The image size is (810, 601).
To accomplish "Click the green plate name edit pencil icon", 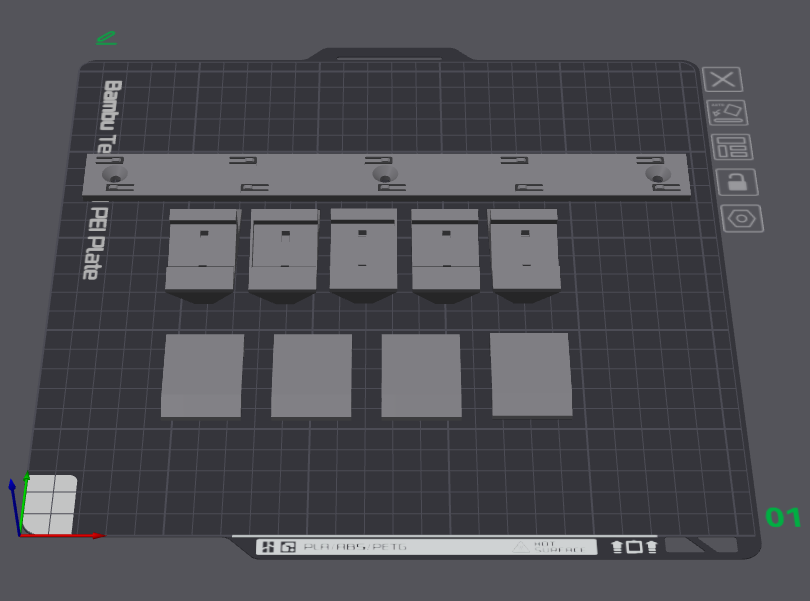I will (x=107, y=38).
